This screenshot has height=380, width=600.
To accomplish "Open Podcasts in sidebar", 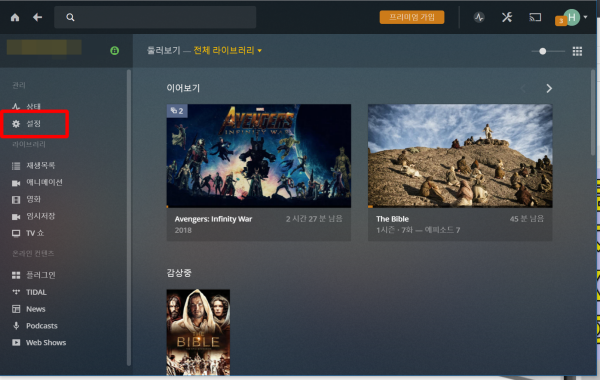I will point(42,326).
